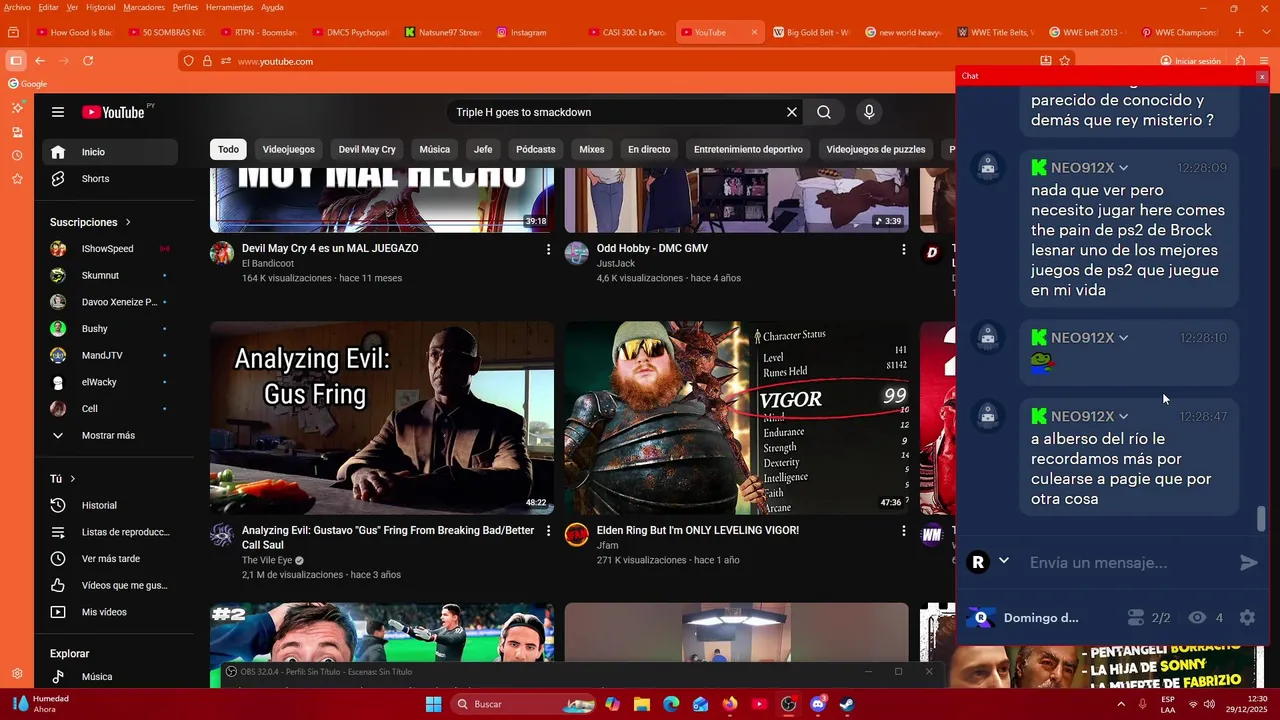The height and width of the screenshot is (720, 1280).
Task: Open Windows Start menu
Action: tap(433, 704)
